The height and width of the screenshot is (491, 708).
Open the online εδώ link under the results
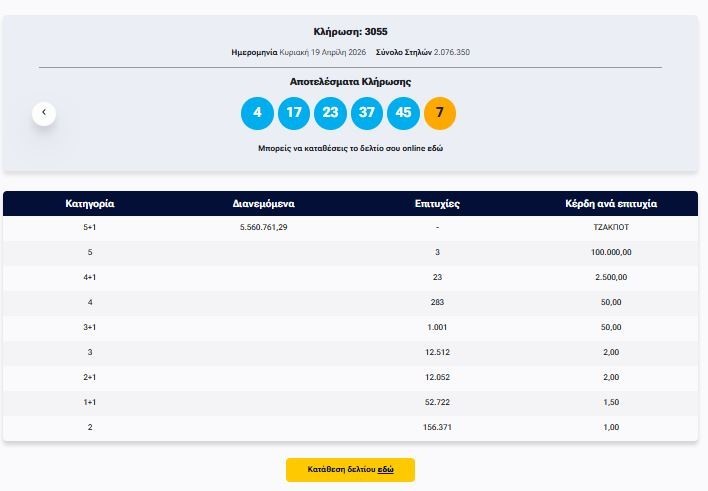(x=435, y=148)
